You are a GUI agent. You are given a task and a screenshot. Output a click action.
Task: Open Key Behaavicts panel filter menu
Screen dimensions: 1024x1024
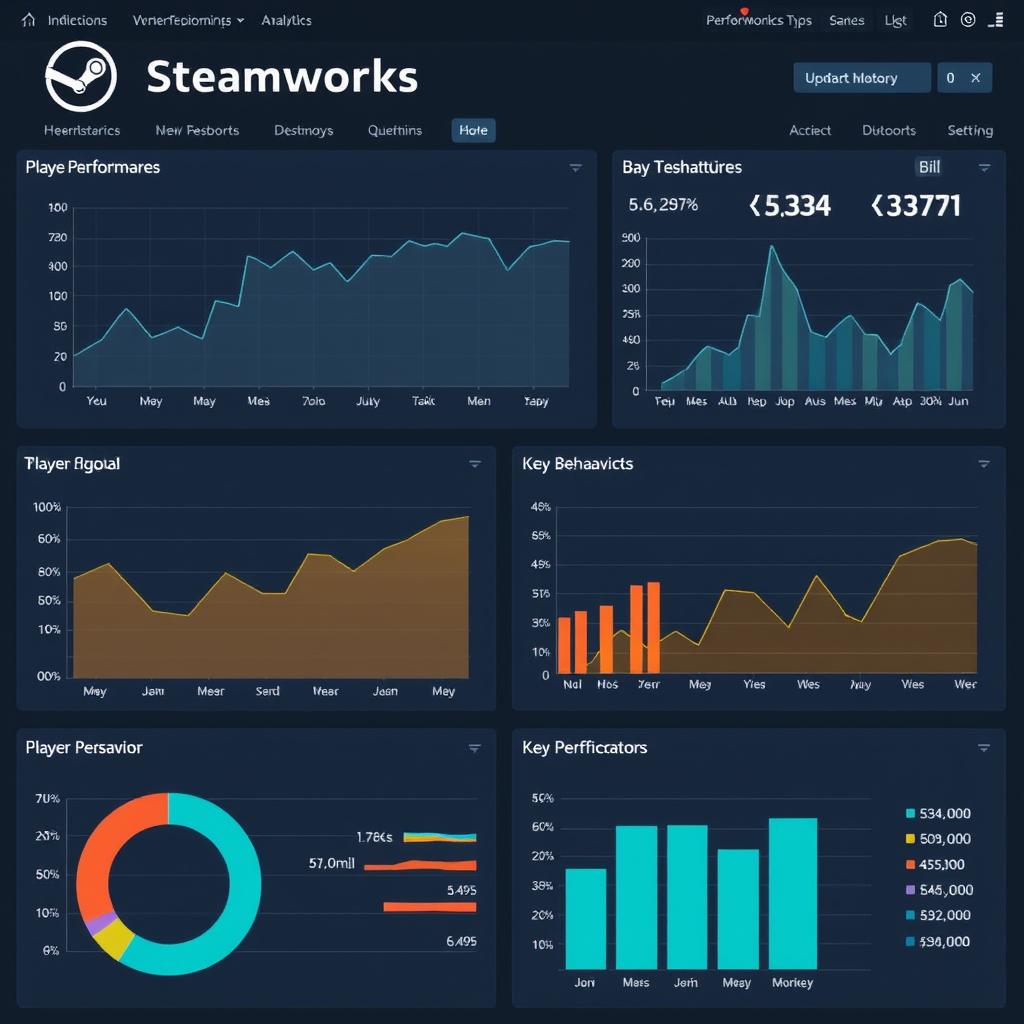(x=984, y=464)
